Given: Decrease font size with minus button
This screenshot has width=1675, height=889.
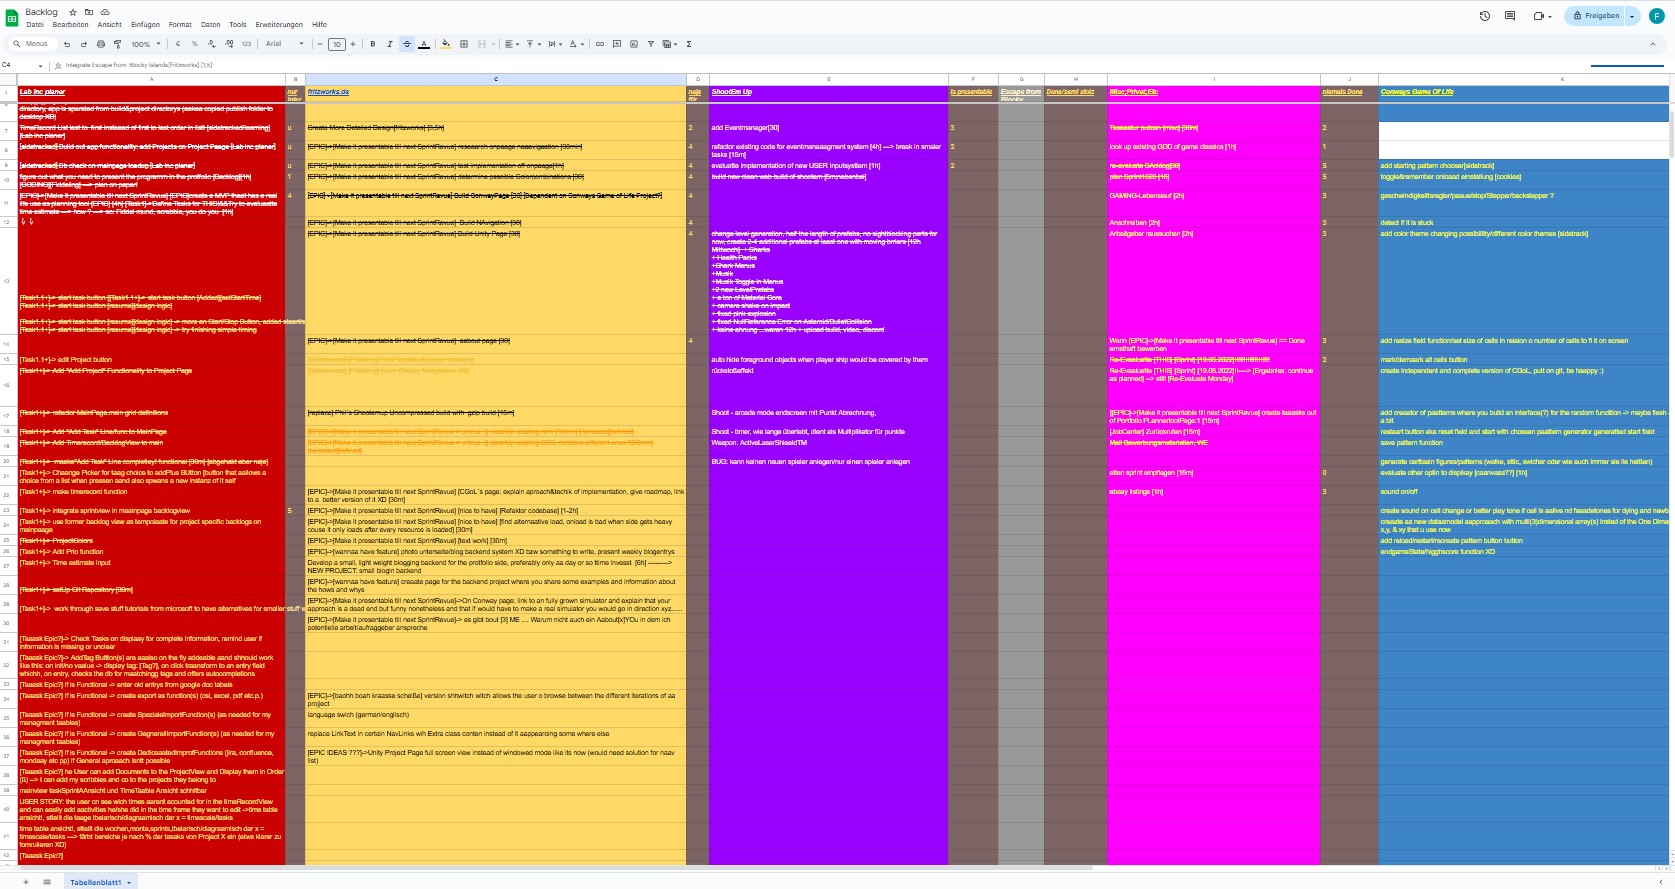Looking at the screenshot, I should tap(320, 44).
